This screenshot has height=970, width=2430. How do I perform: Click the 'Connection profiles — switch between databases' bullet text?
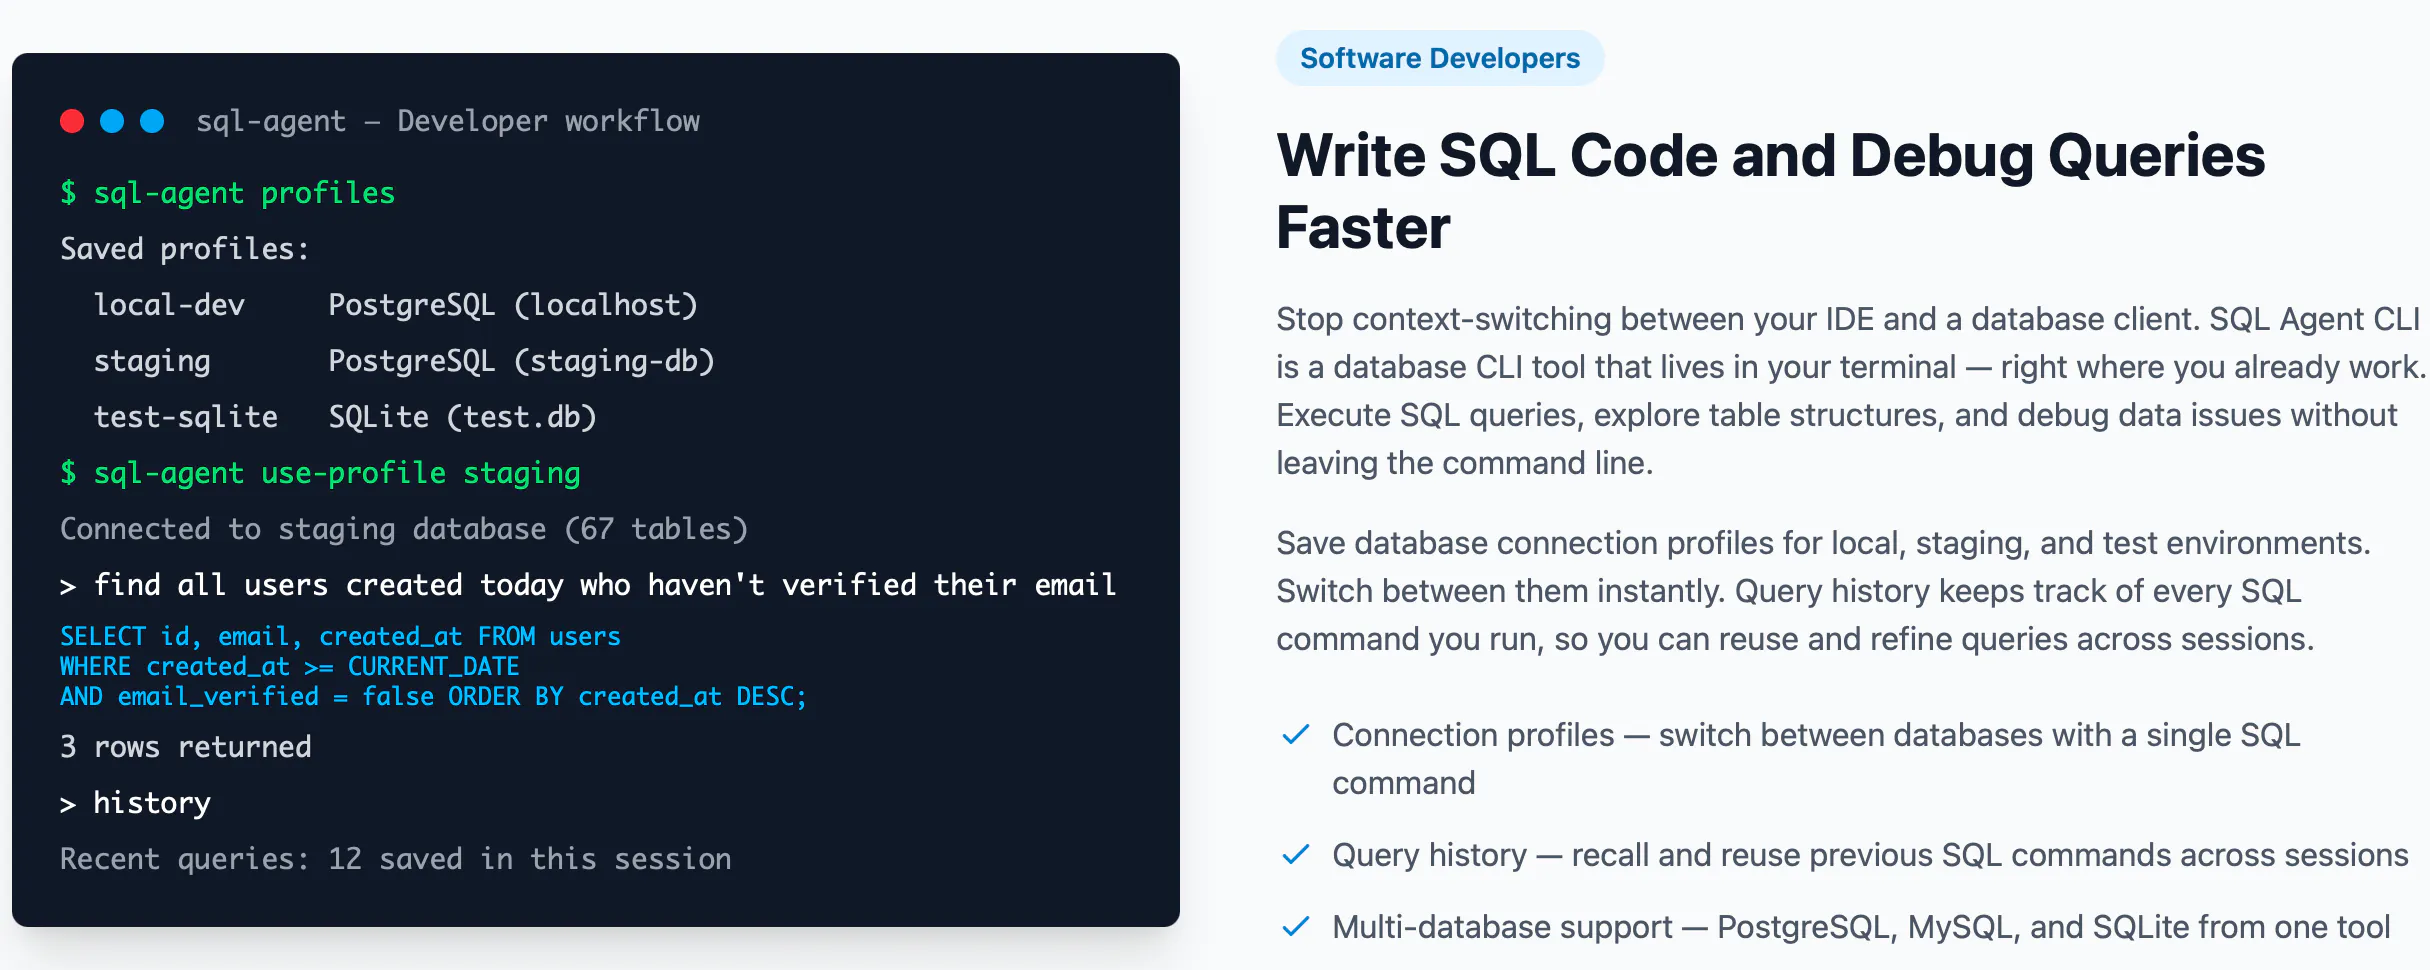(x=1816, y=759)
